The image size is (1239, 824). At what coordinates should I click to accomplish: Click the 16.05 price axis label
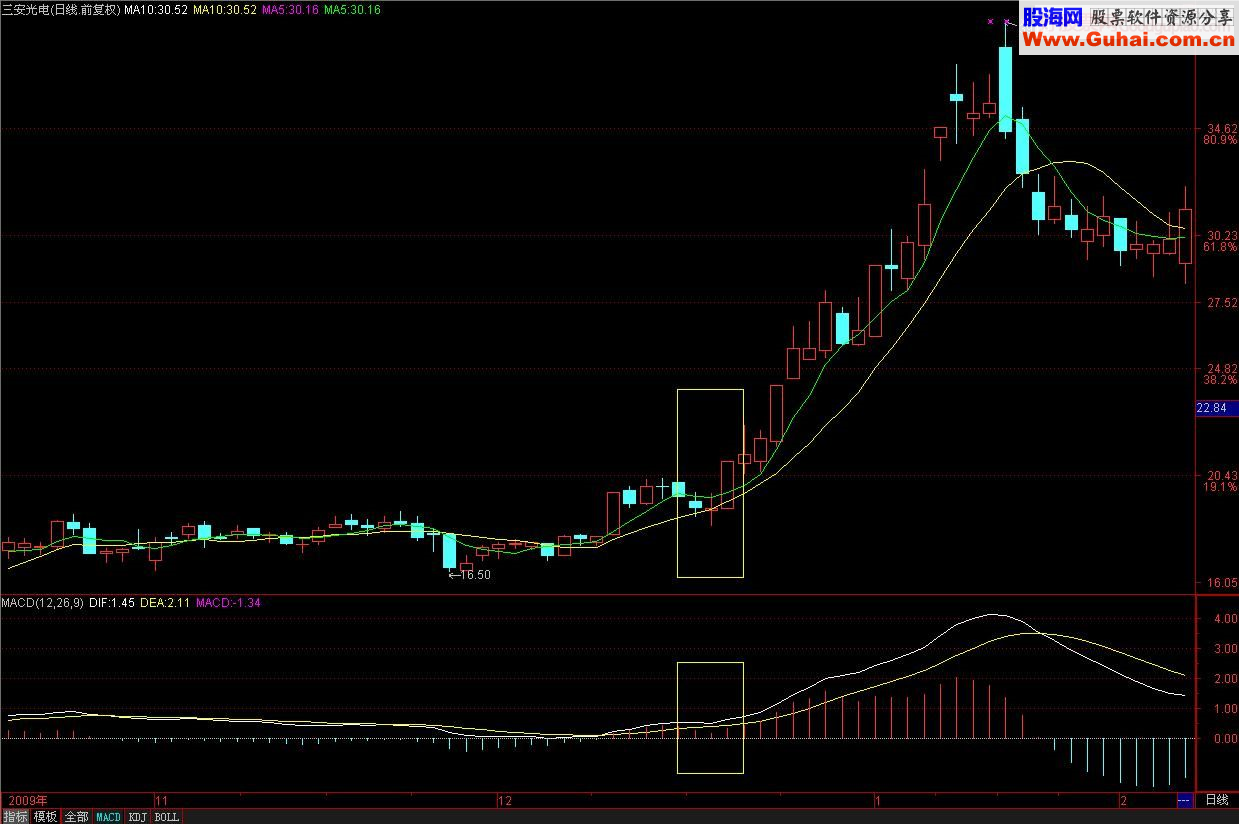(x=1222, y=582)
